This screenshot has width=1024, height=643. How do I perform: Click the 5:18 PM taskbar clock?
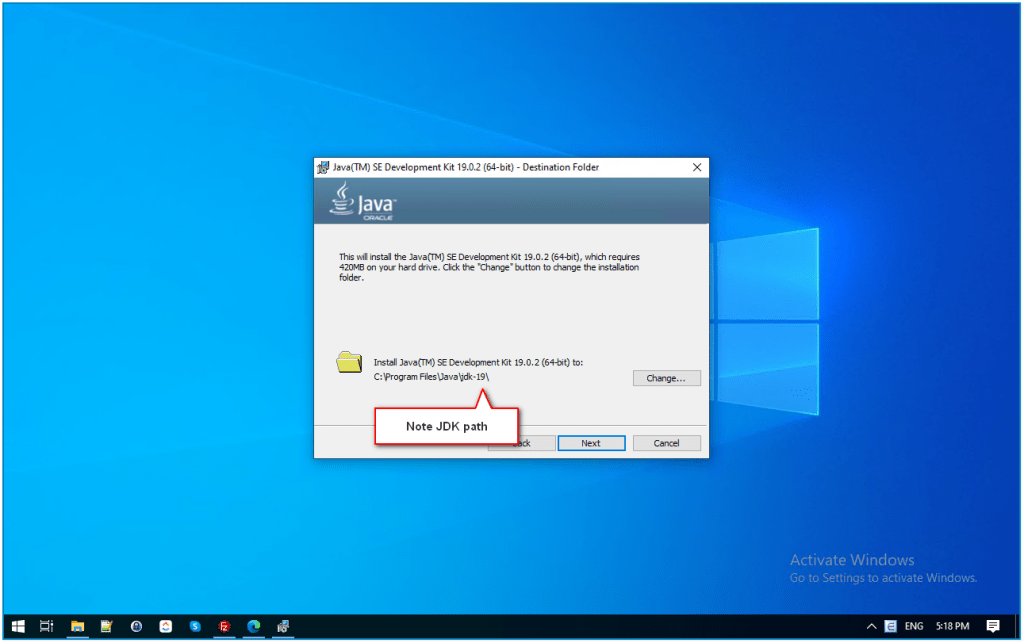(x=951, y=626)
